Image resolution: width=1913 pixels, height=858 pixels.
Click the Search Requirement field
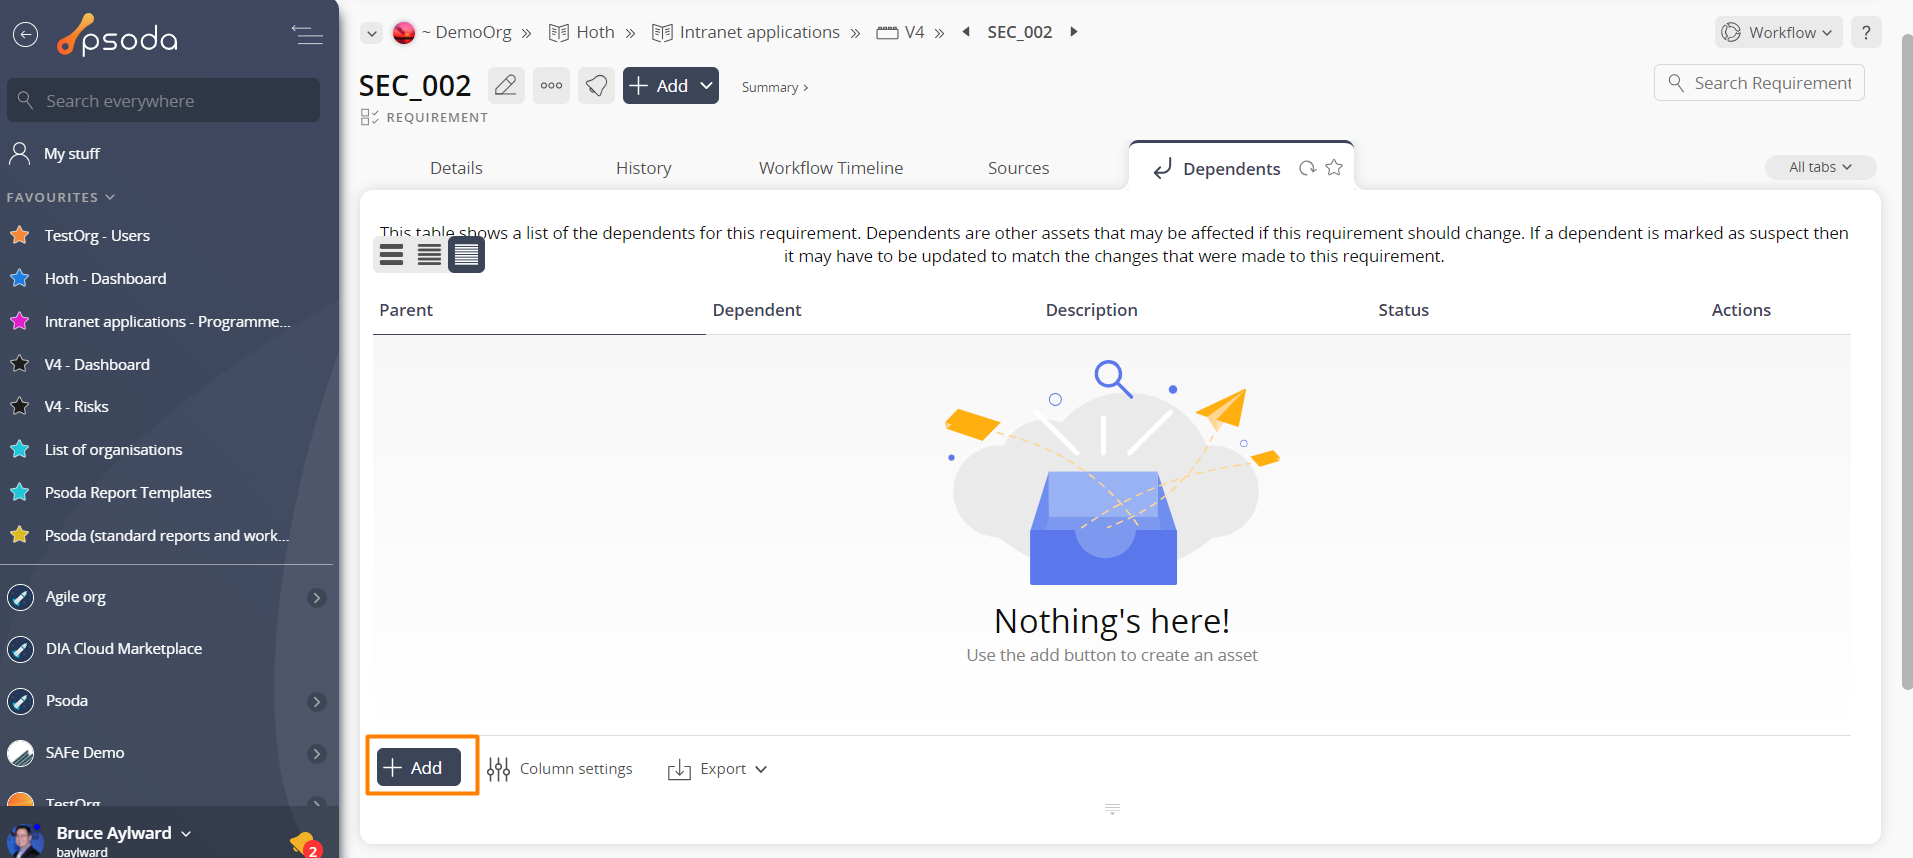tap(1759, 83)
